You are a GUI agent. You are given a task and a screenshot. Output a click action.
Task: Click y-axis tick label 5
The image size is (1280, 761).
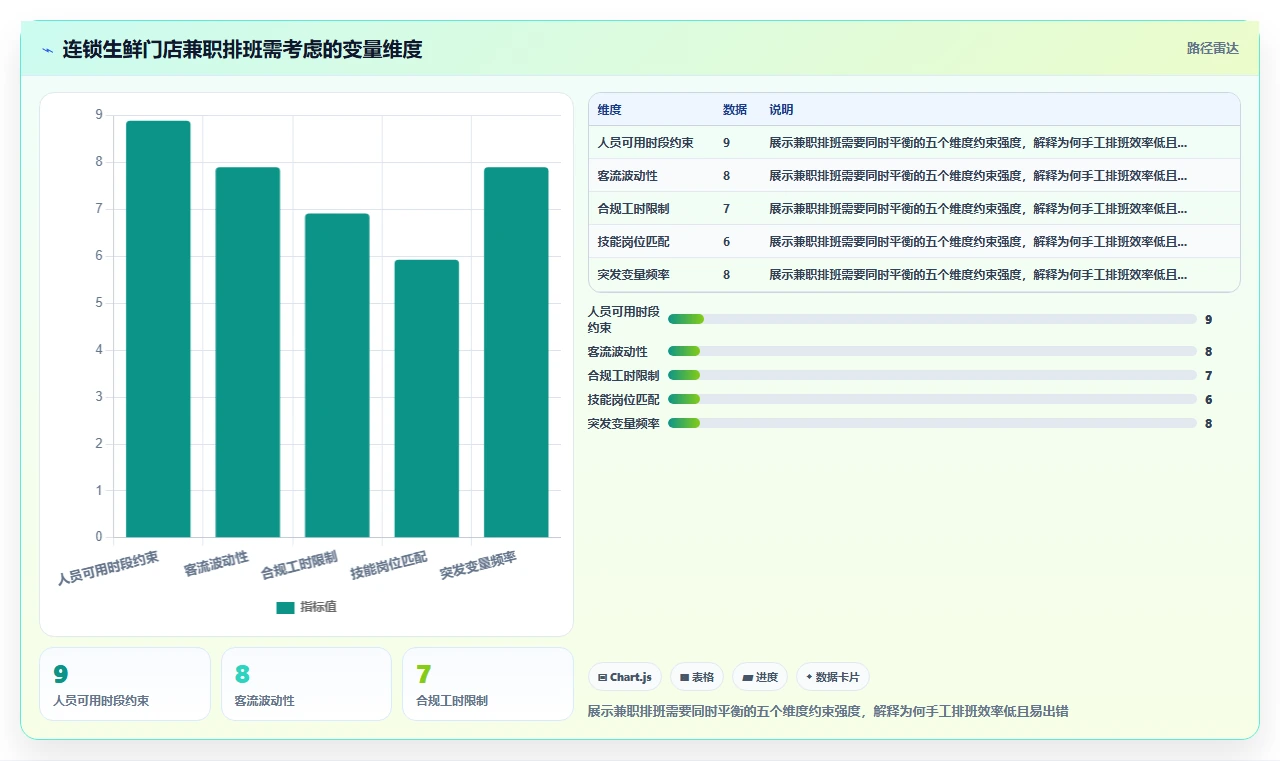click(x=99, y=303)
